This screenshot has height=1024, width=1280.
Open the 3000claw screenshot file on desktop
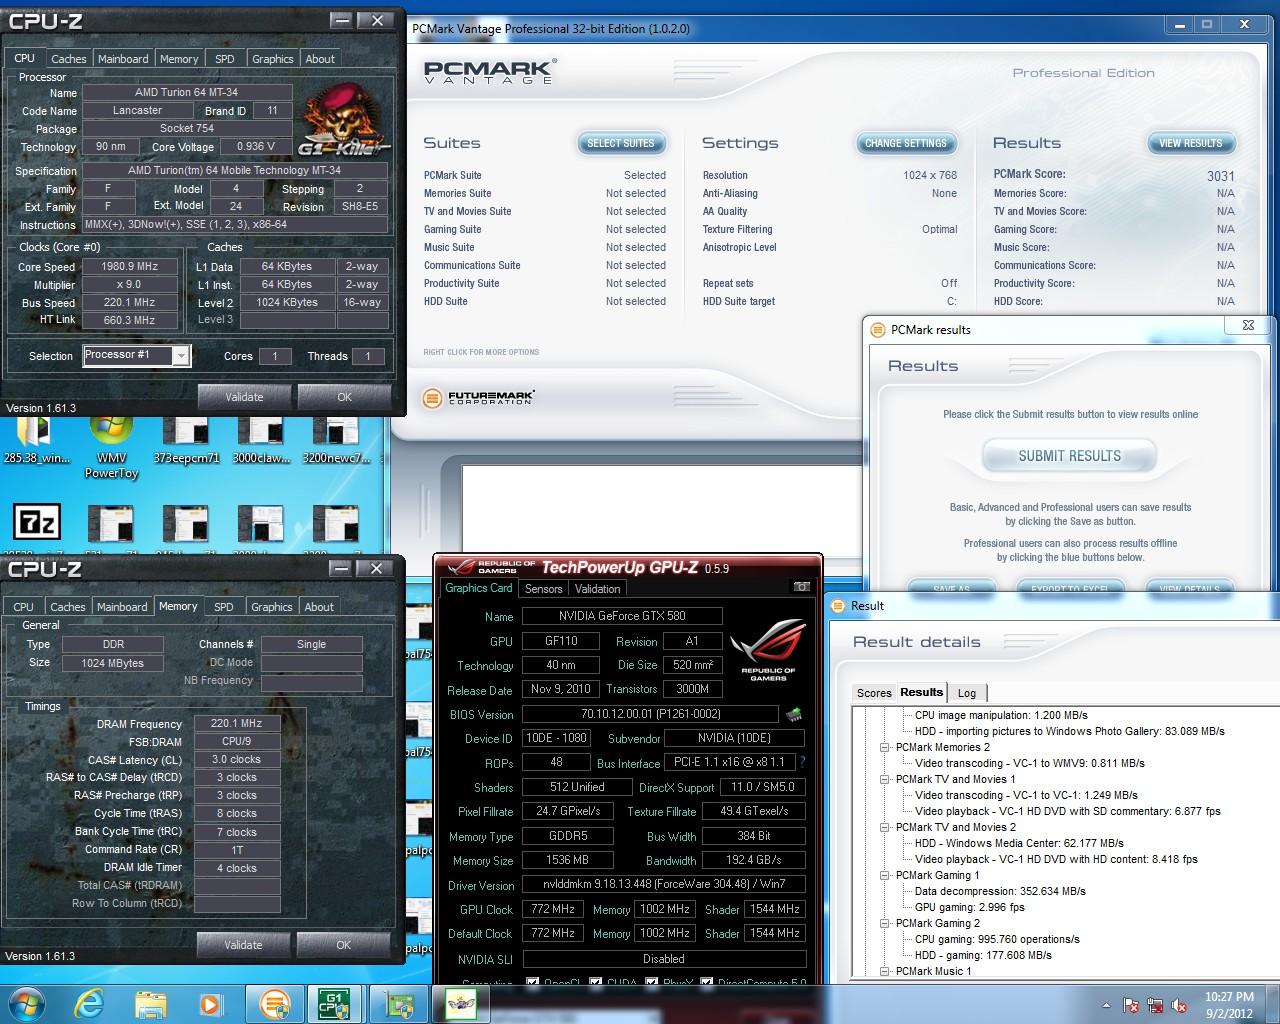point(260,441)
